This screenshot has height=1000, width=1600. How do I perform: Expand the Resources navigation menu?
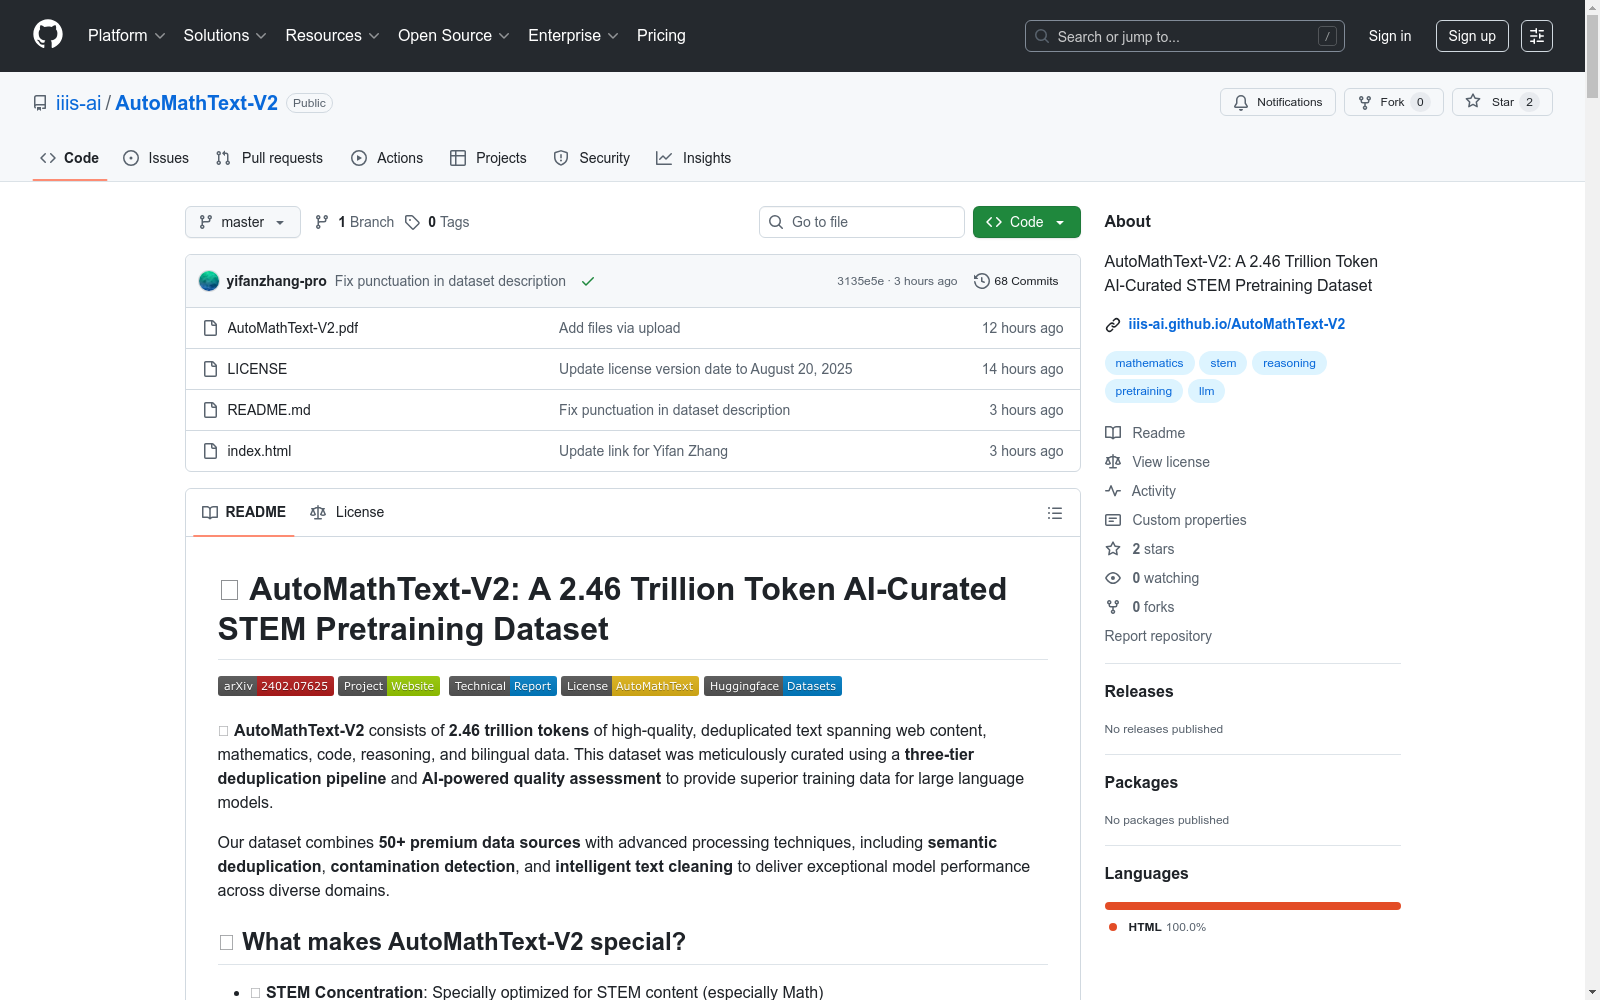tap(332, 36)
